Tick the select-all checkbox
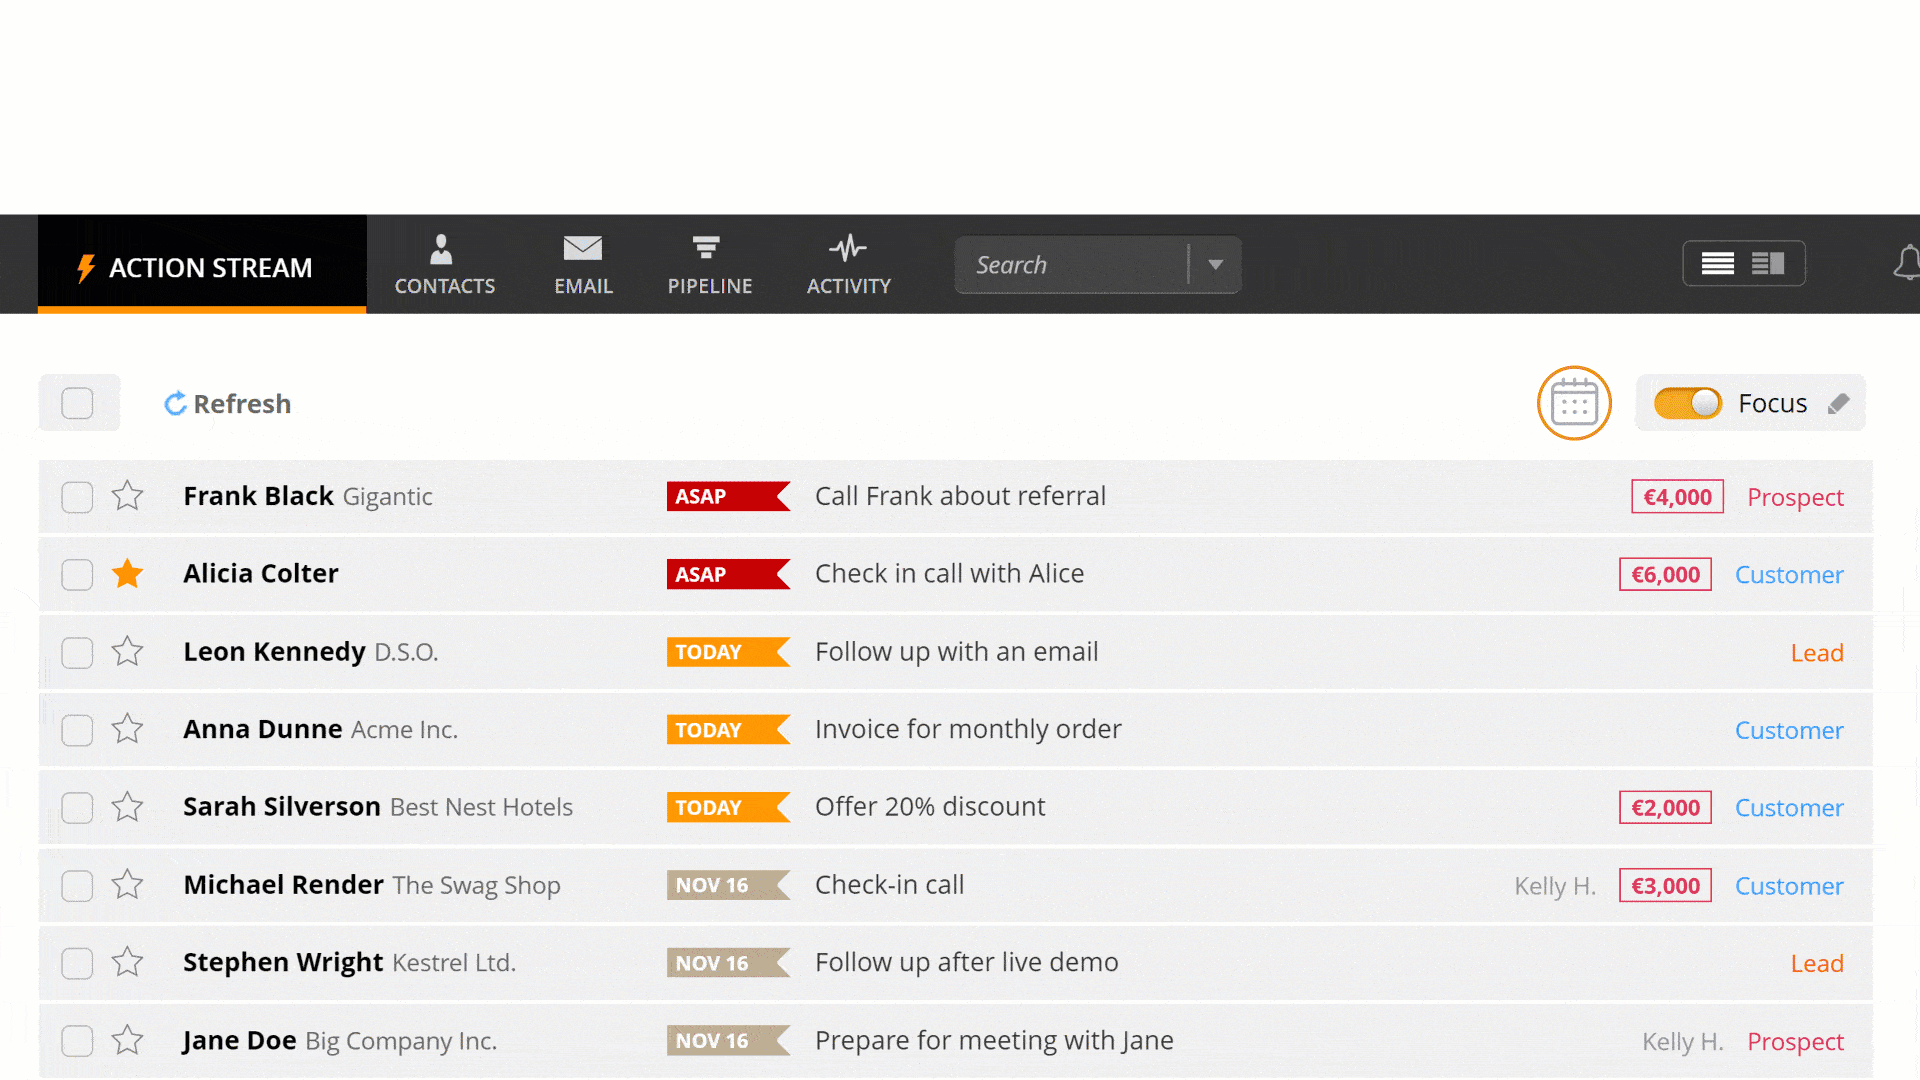The height and width of the screenshot is (1080, 1920). click(x=77, y=404)
